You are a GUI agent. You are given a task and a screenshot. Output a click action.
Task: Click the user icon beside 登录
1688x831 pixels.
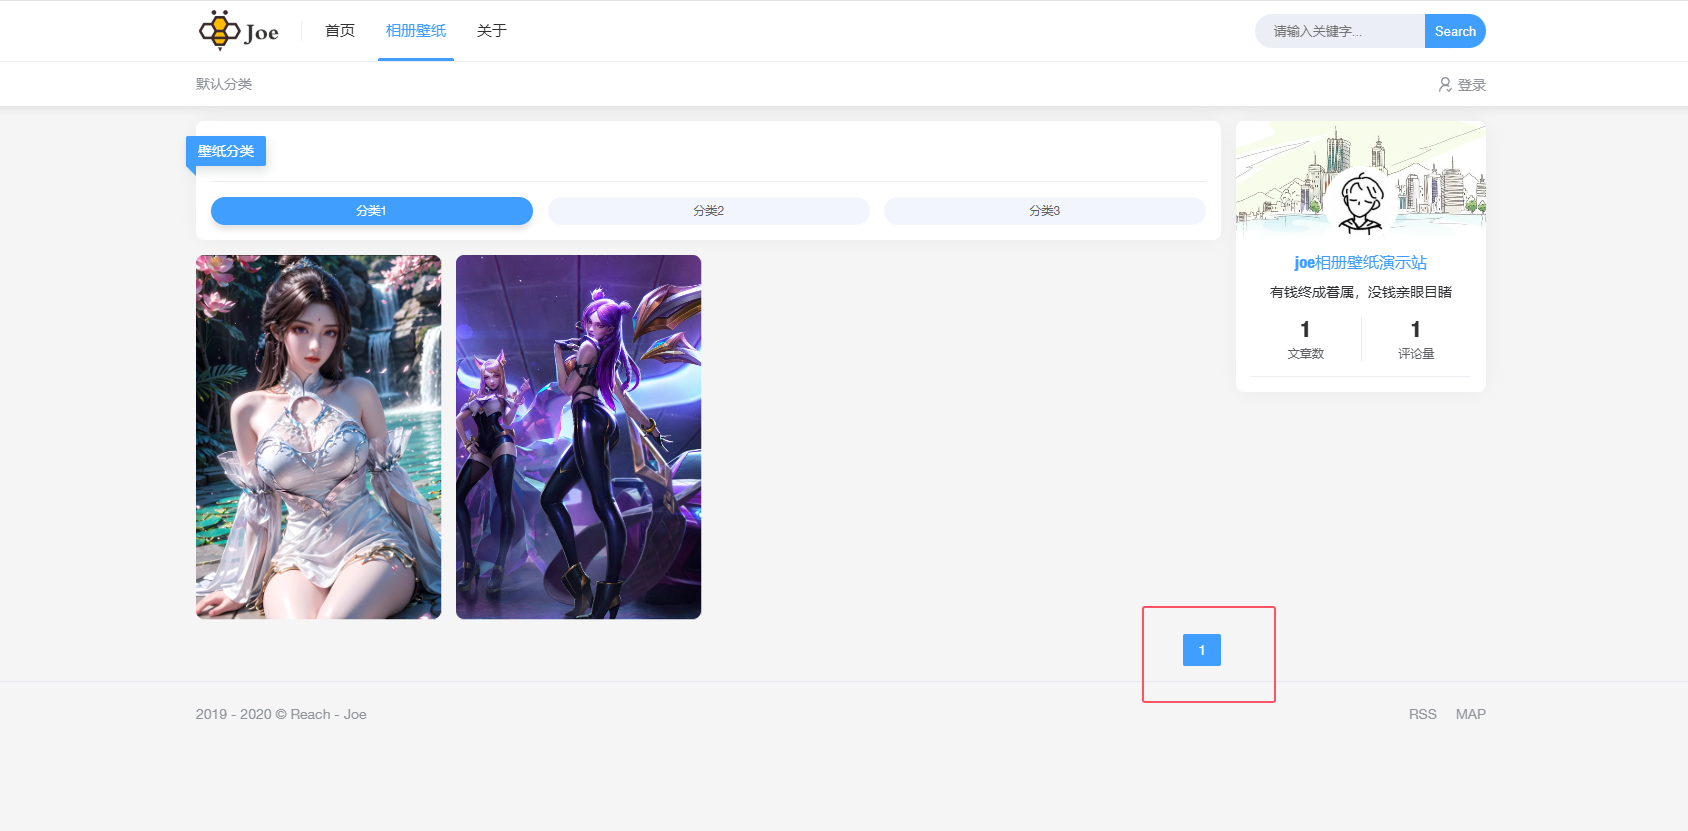[1445, 85]
